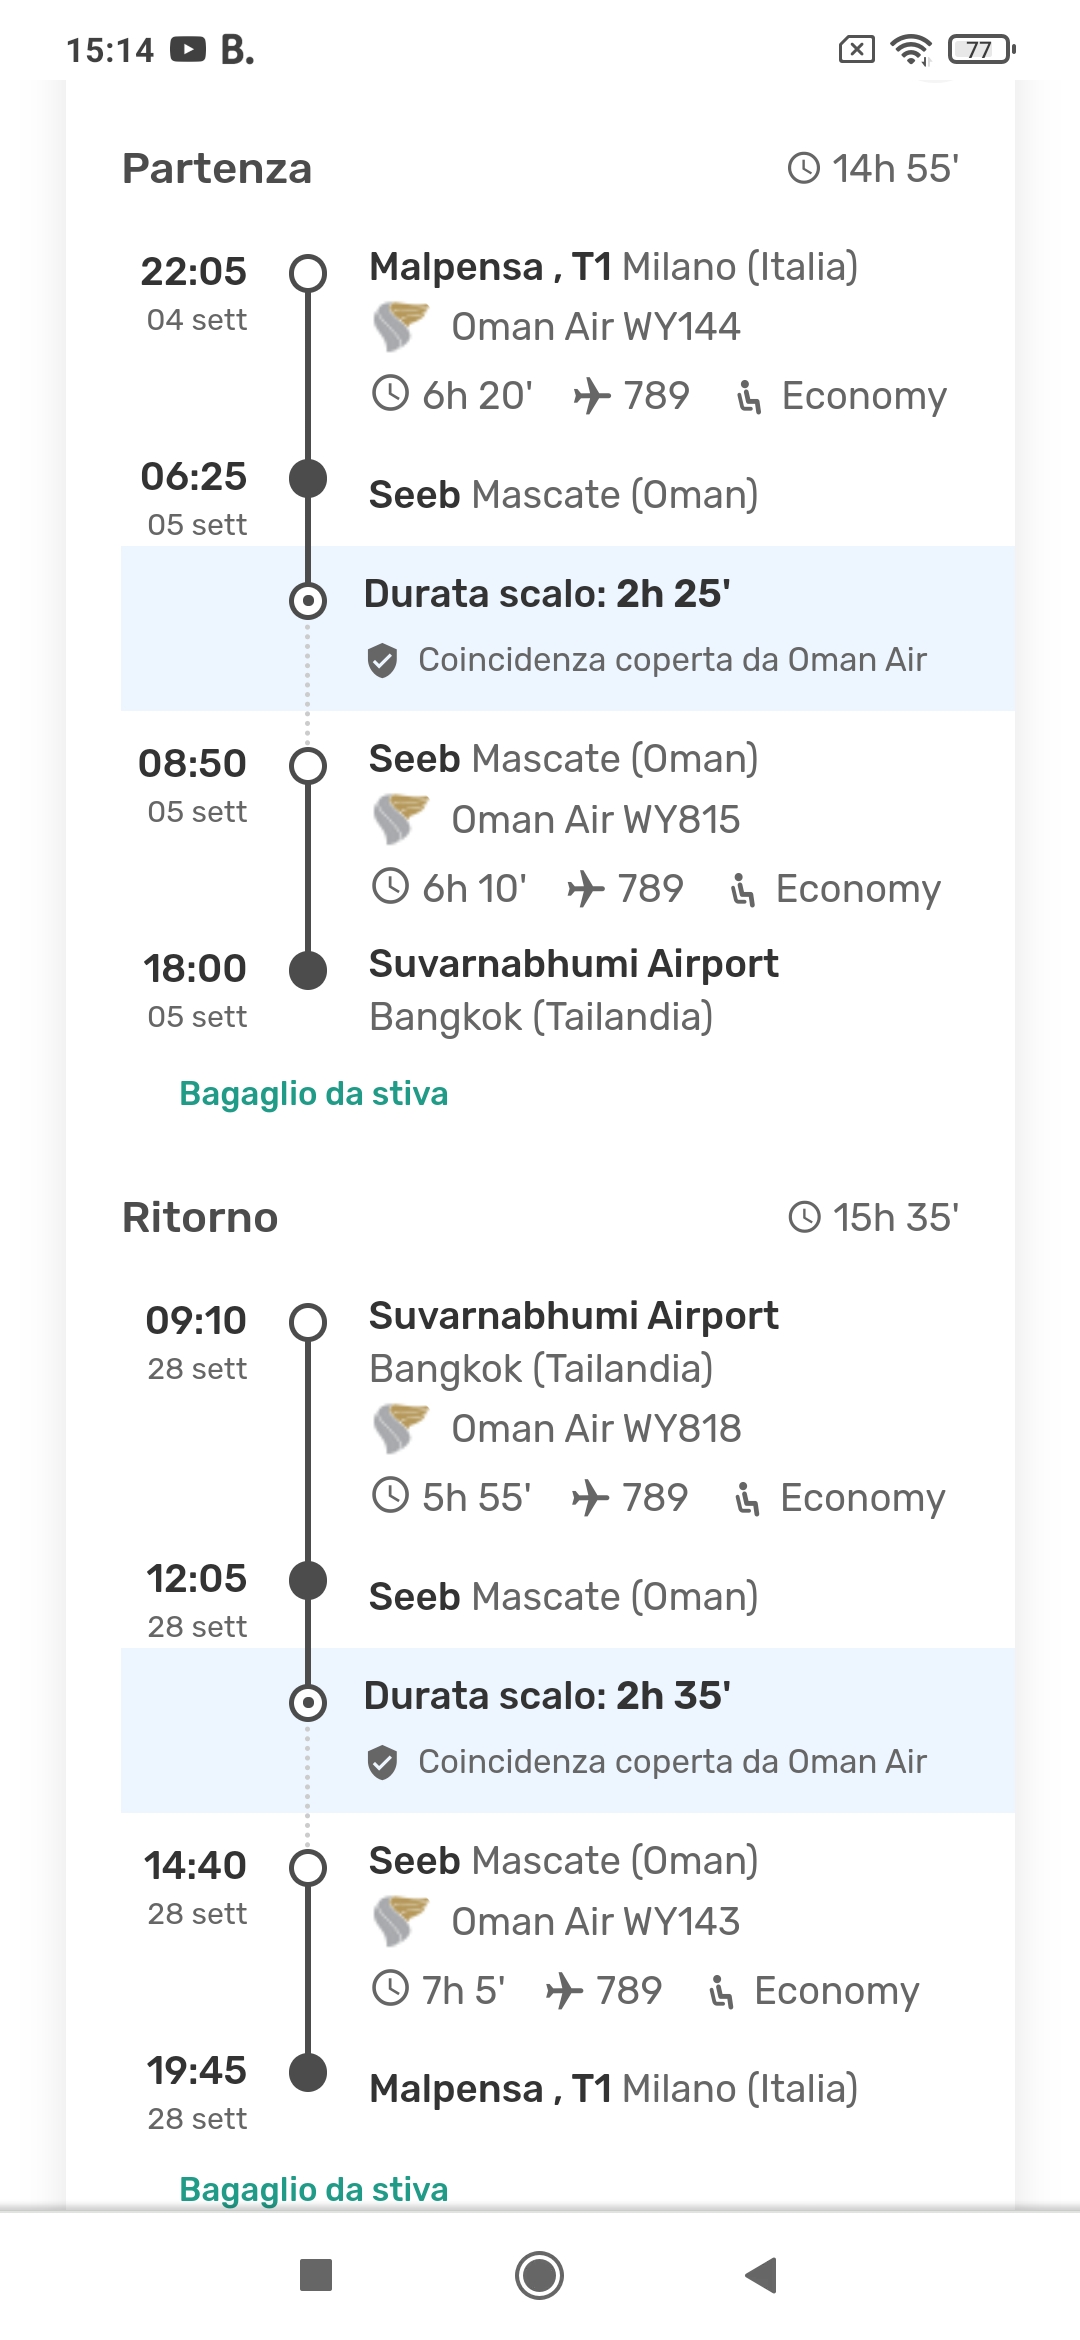1080x2340 pixels.
Task: Tap the seat icon beside Economy for WY143
Action: point(721,1991)
